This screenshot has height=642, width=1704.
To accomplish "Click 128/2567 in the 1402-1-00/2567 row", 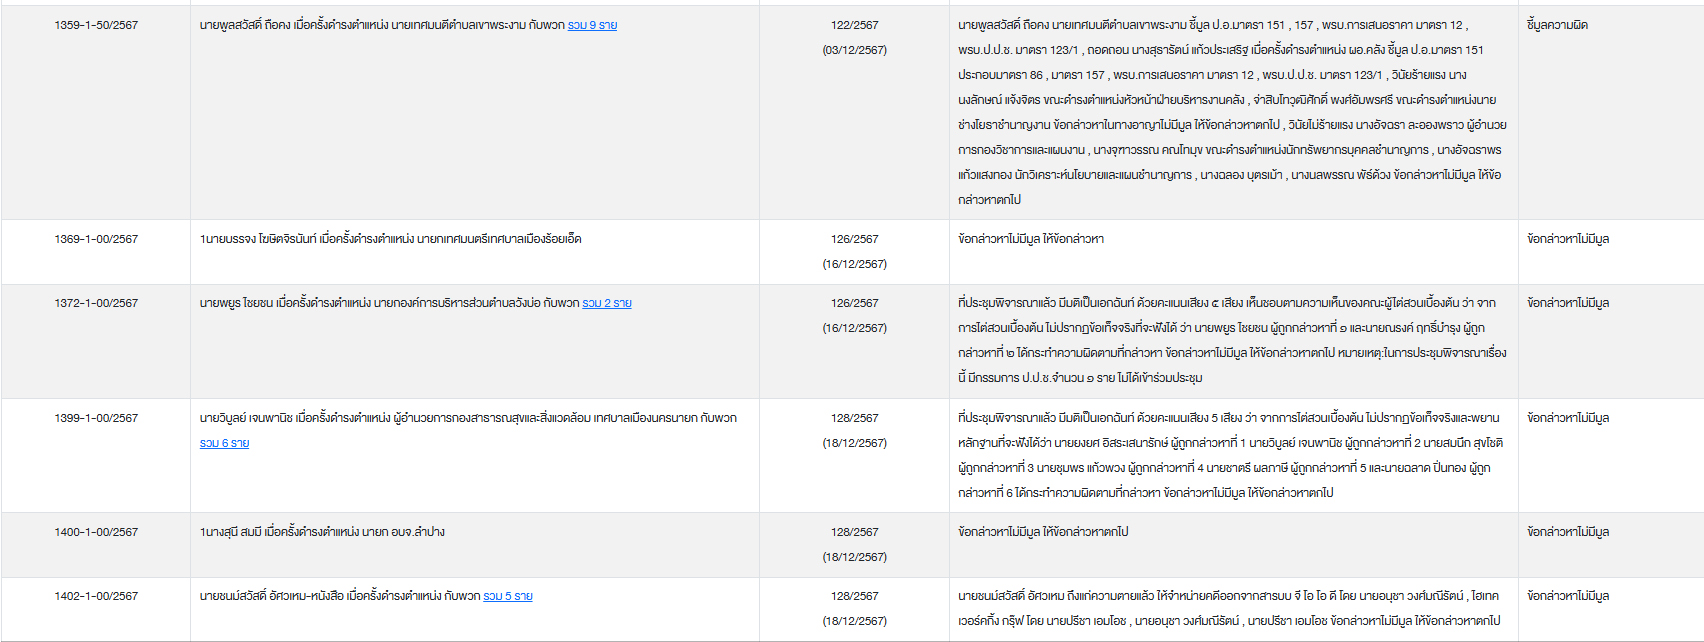I will [x=854, y=596].
